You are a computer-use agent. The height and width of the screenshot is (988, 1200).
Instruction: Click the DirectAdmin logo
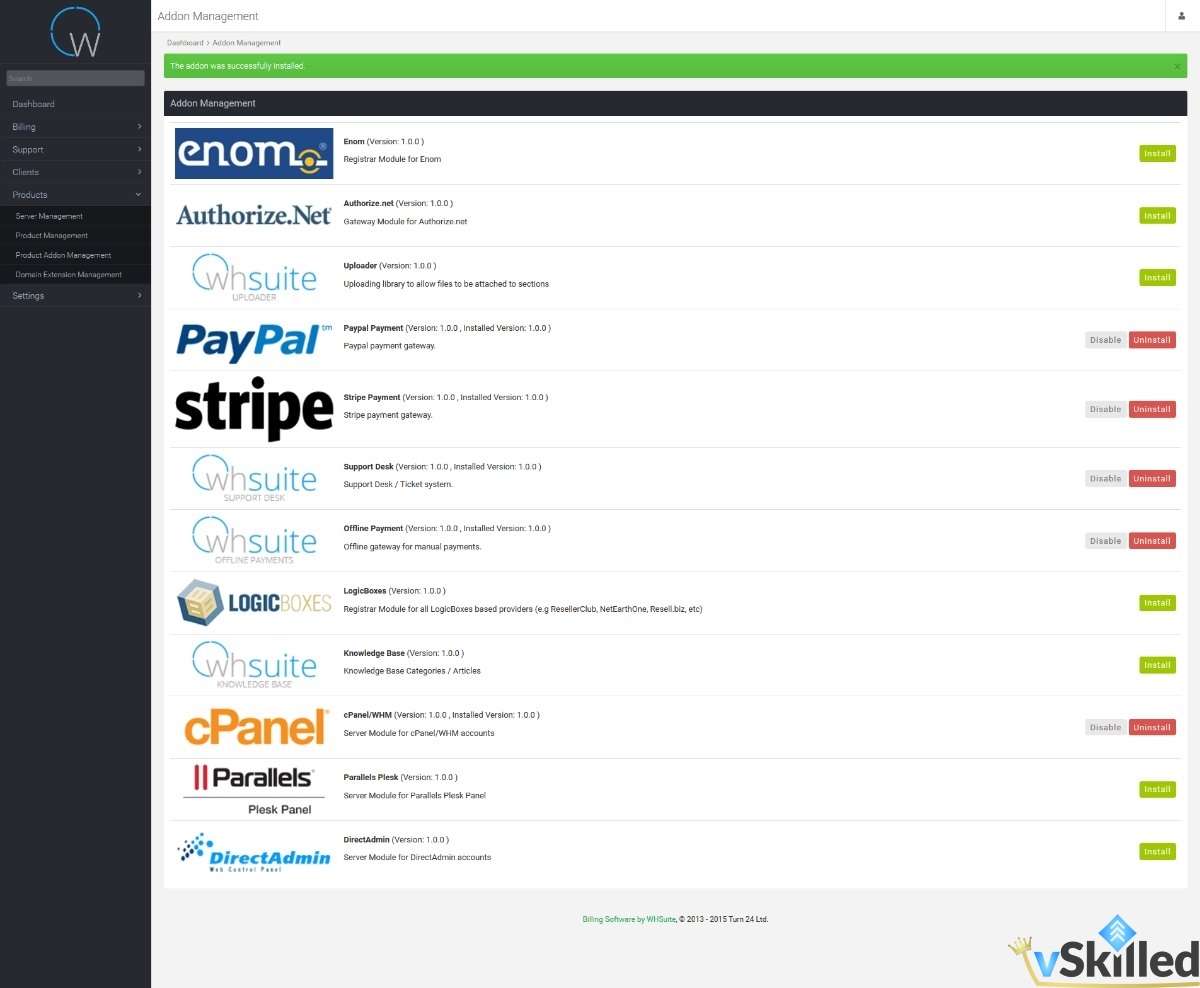(254, 852)
